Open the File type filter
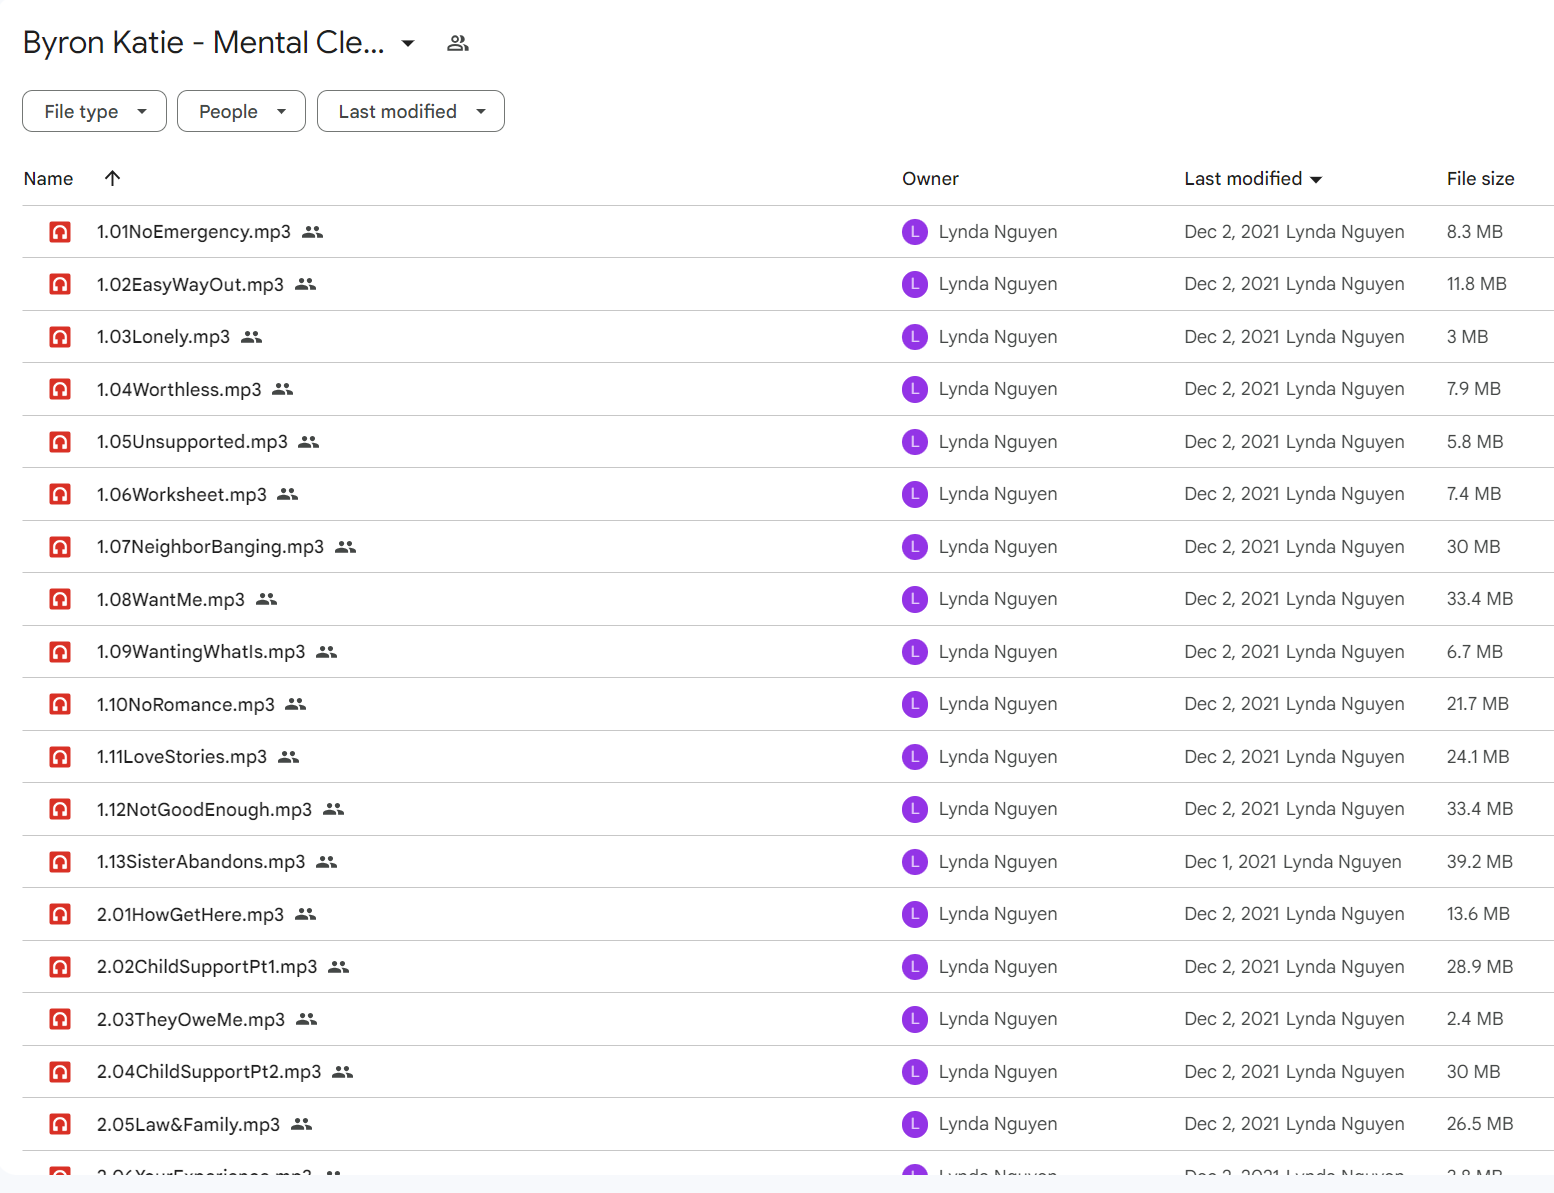The height and width of the screenshot is (1193, 1554). (94, 111)
